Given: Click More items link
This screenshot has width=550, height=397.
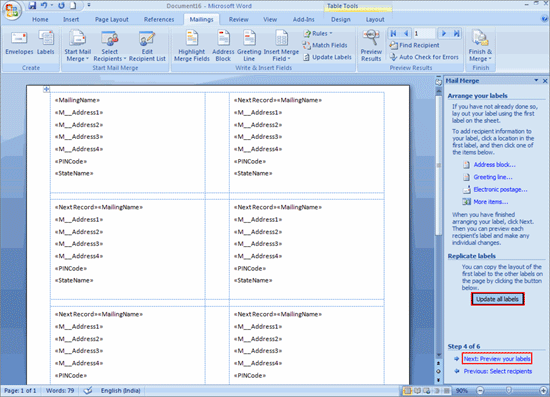Looking at the screenshot, I should pos(490,202).
